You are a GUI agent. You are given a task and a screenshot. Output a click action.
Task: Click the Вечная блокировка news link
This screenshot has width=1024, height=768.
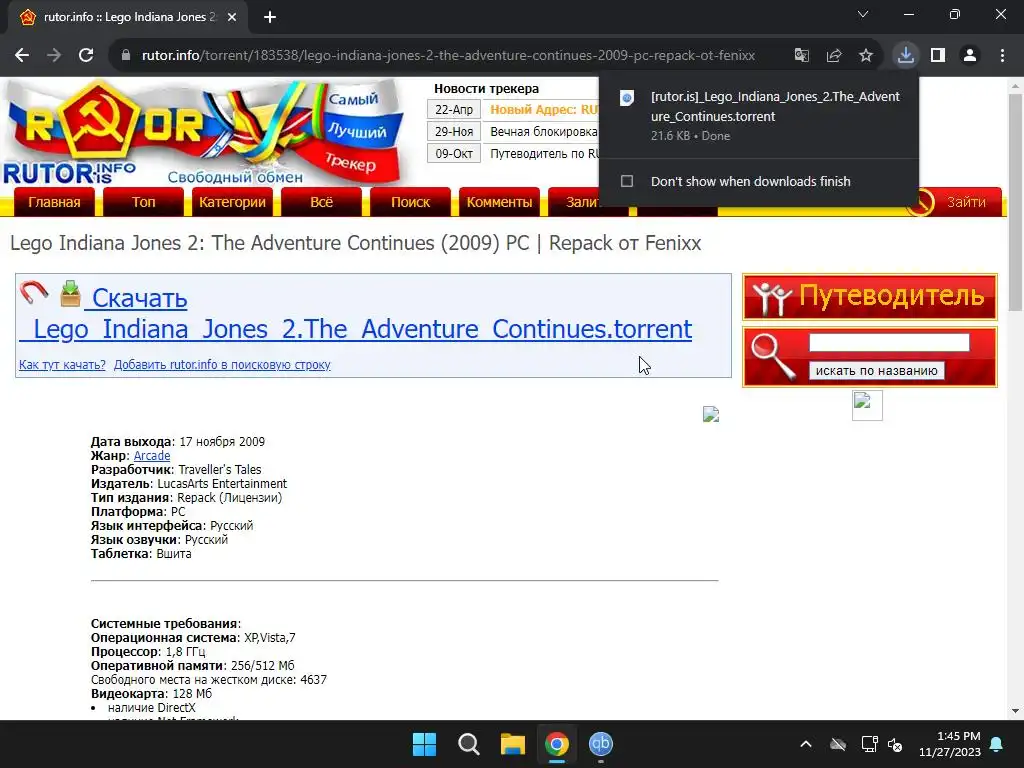pos(543,132)
